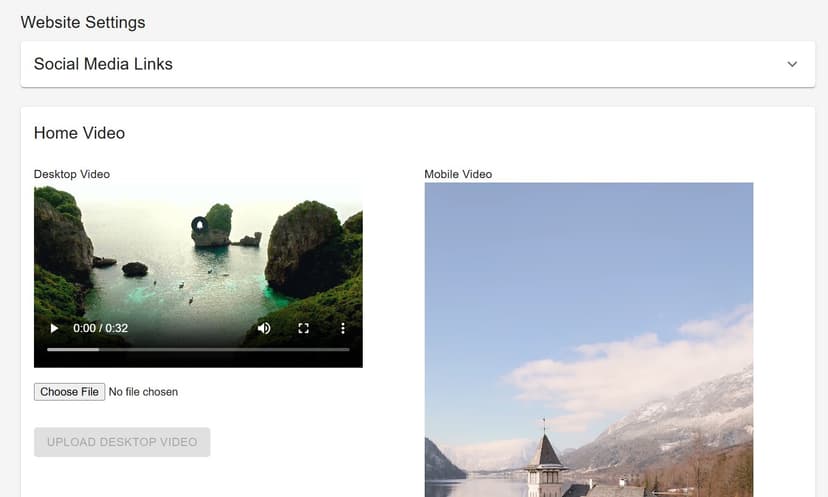Click the 0:00 / 0:32 time display

pyautogui.click(x=100, y=329)
